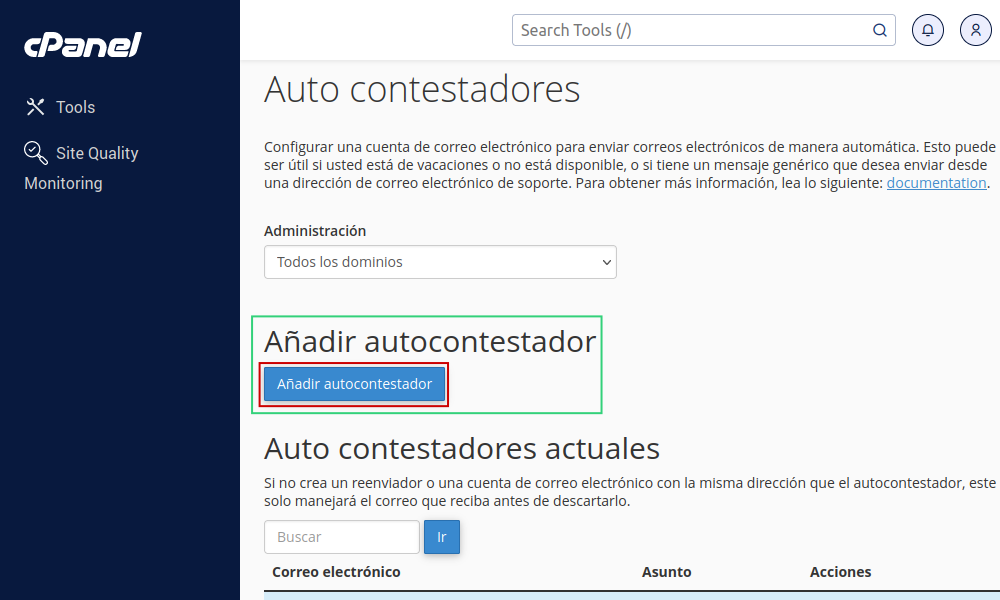The image size is (1000, 600).
Task: Sort by the Correo electrónico column header
Action: point(336,572)
